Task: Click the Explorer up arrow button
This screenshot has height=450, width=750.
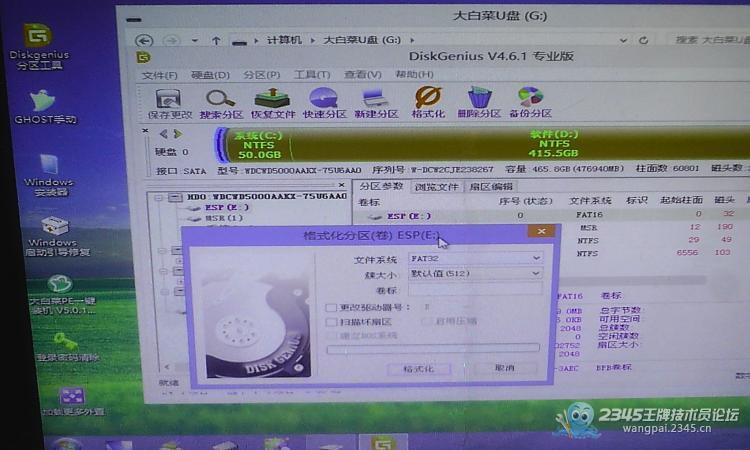Action: (216, 41)
